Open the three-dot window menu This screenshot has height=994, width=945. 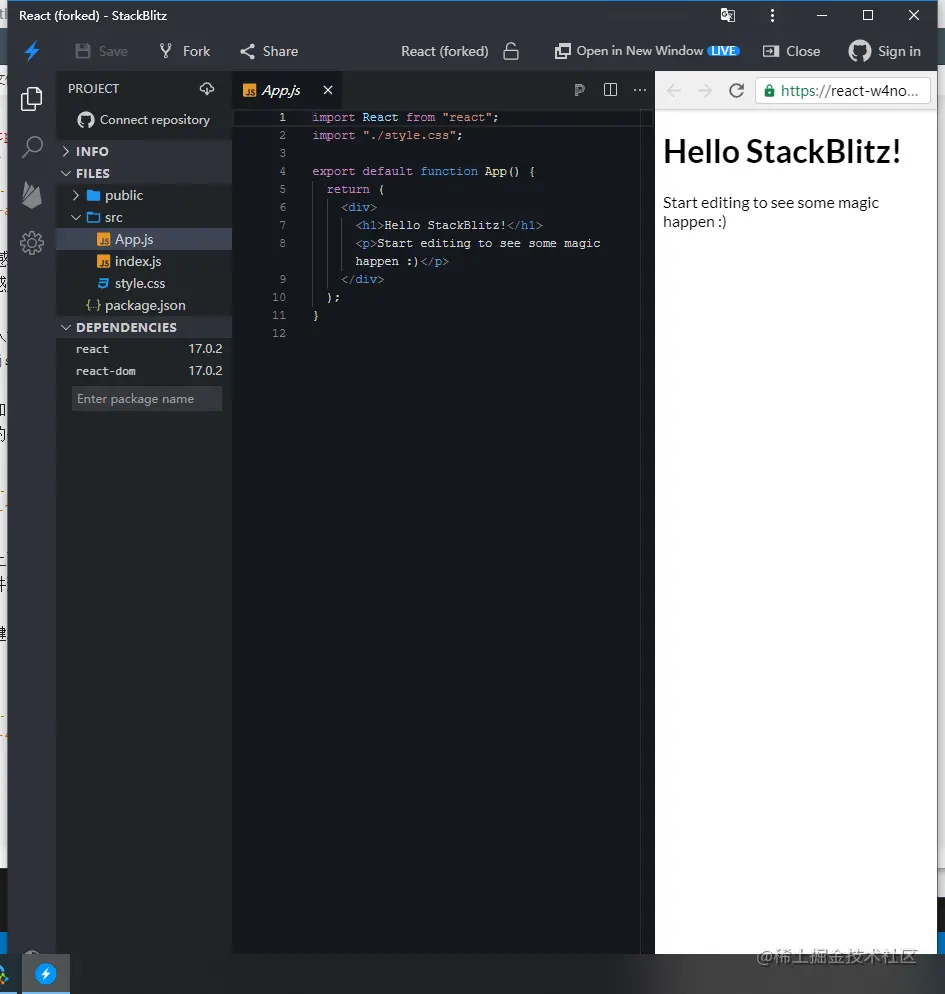772,15
